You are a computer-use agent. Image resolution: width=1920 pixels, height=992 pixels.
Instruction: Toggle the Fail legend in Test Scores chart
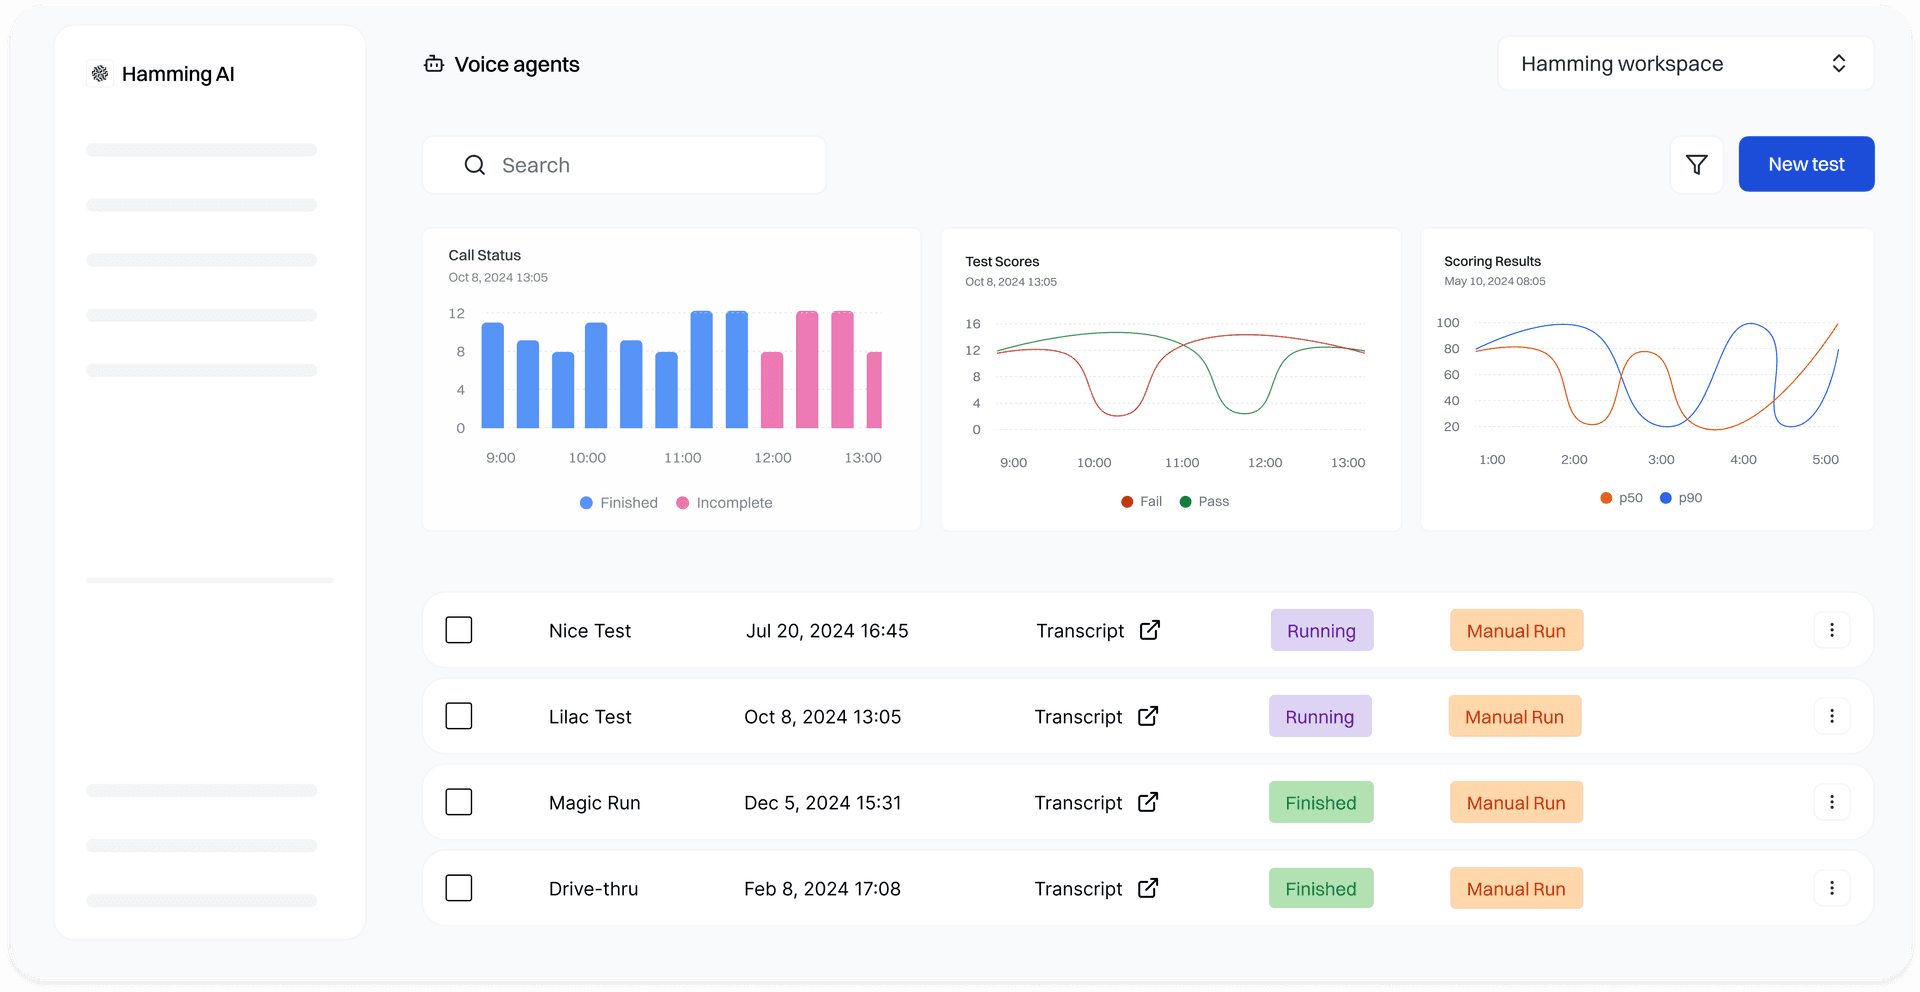(1140, 501)
